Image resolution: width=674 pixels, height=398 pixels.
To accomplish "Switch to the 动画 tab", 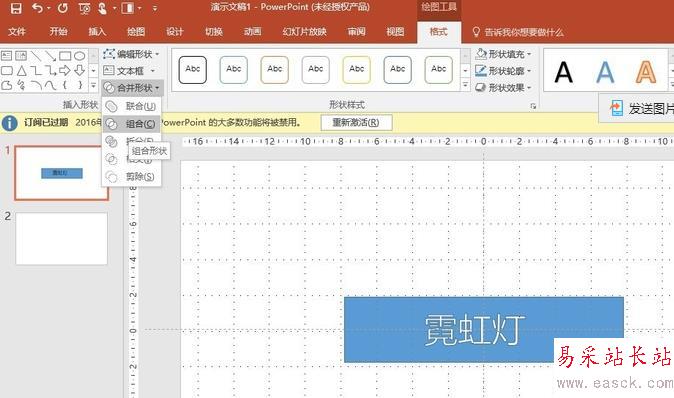I will point(252,31).
